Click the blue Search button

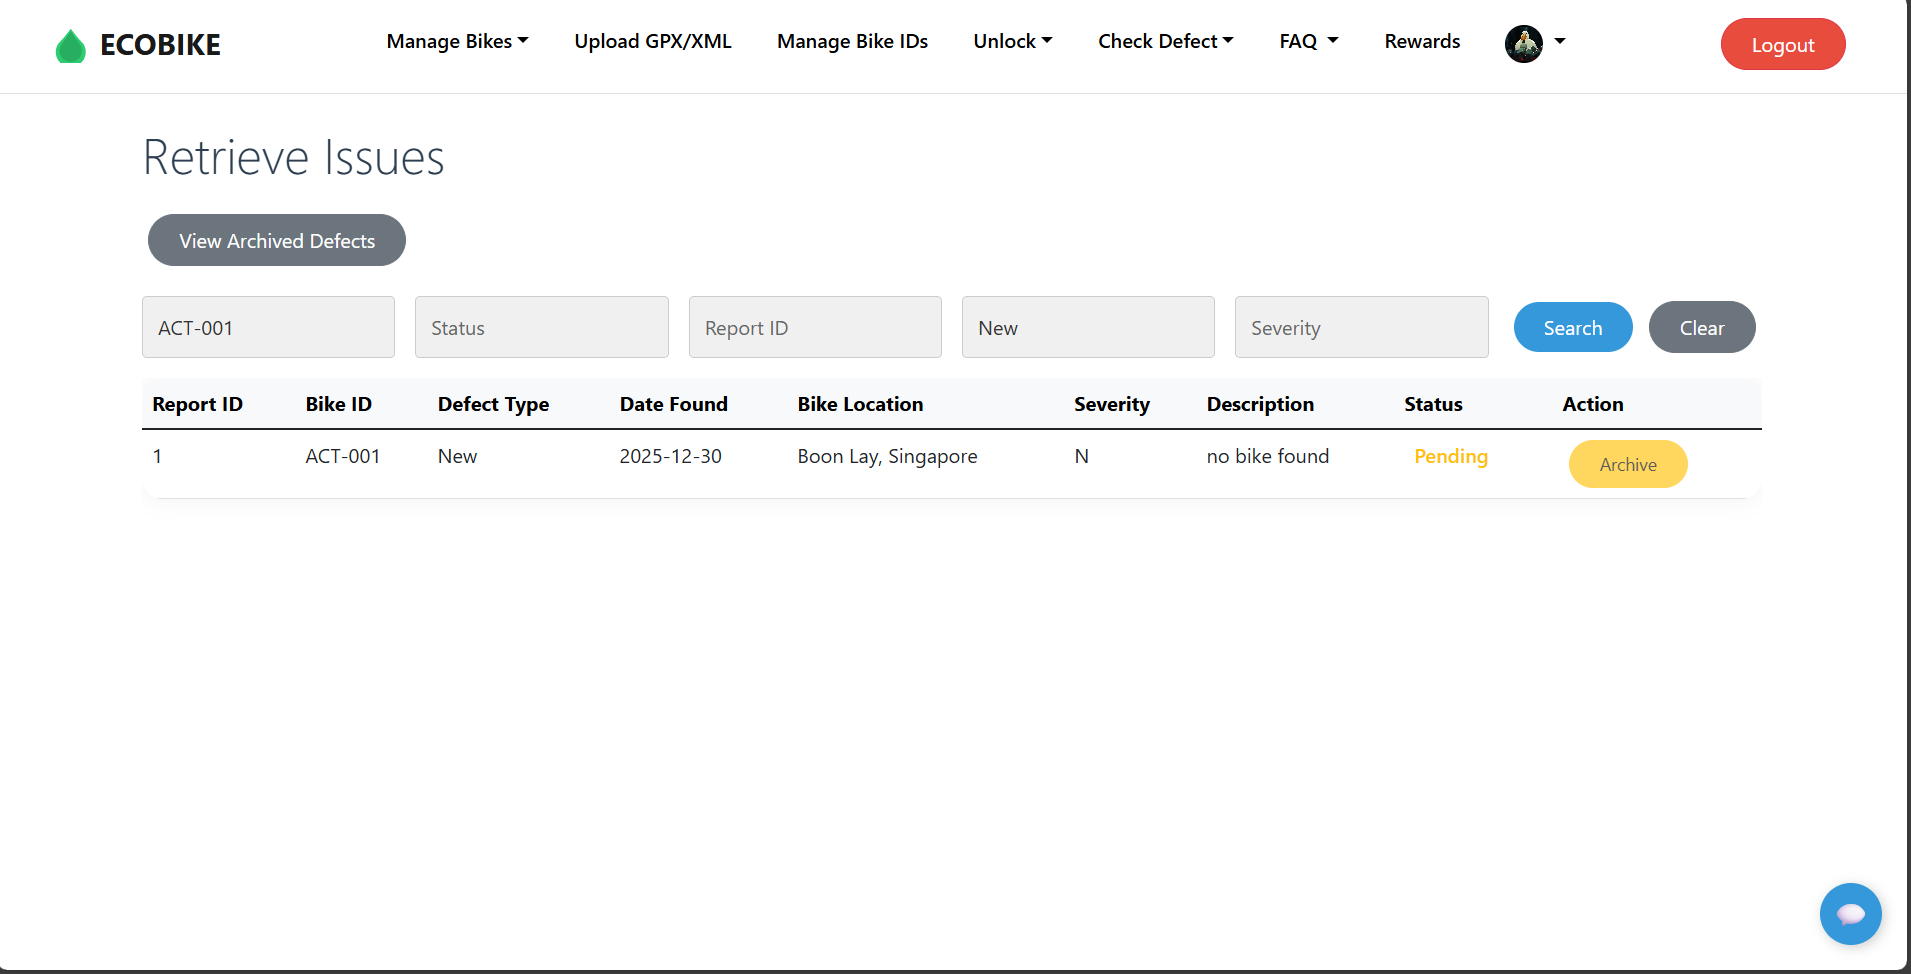pyautogui.click(x=1572, y=327)
